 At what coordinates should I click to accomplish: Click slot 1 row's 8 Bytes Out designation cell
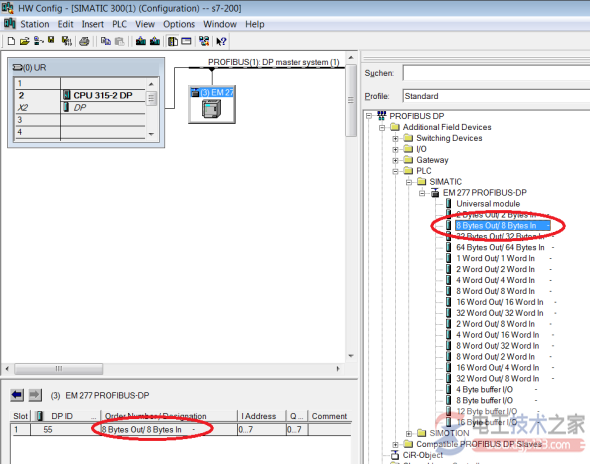tap(169, 429)
